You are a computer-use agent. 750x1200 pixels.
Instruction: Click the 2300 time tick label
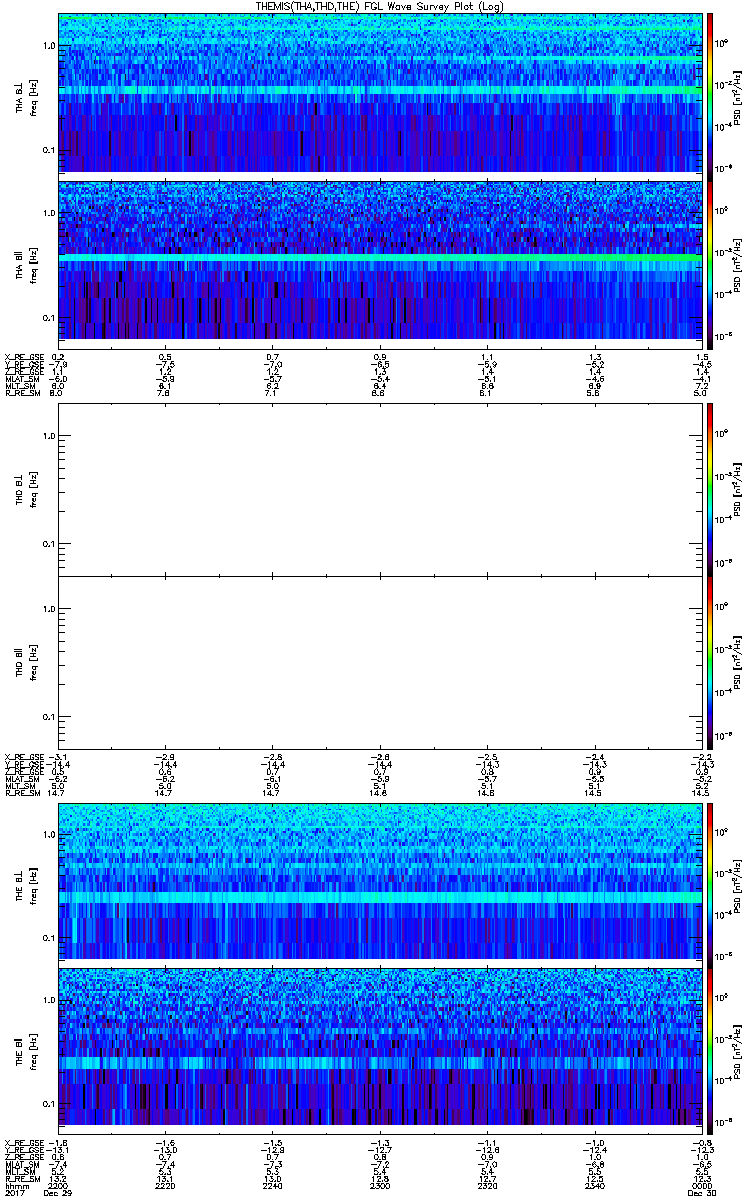tap(378, 1187)
